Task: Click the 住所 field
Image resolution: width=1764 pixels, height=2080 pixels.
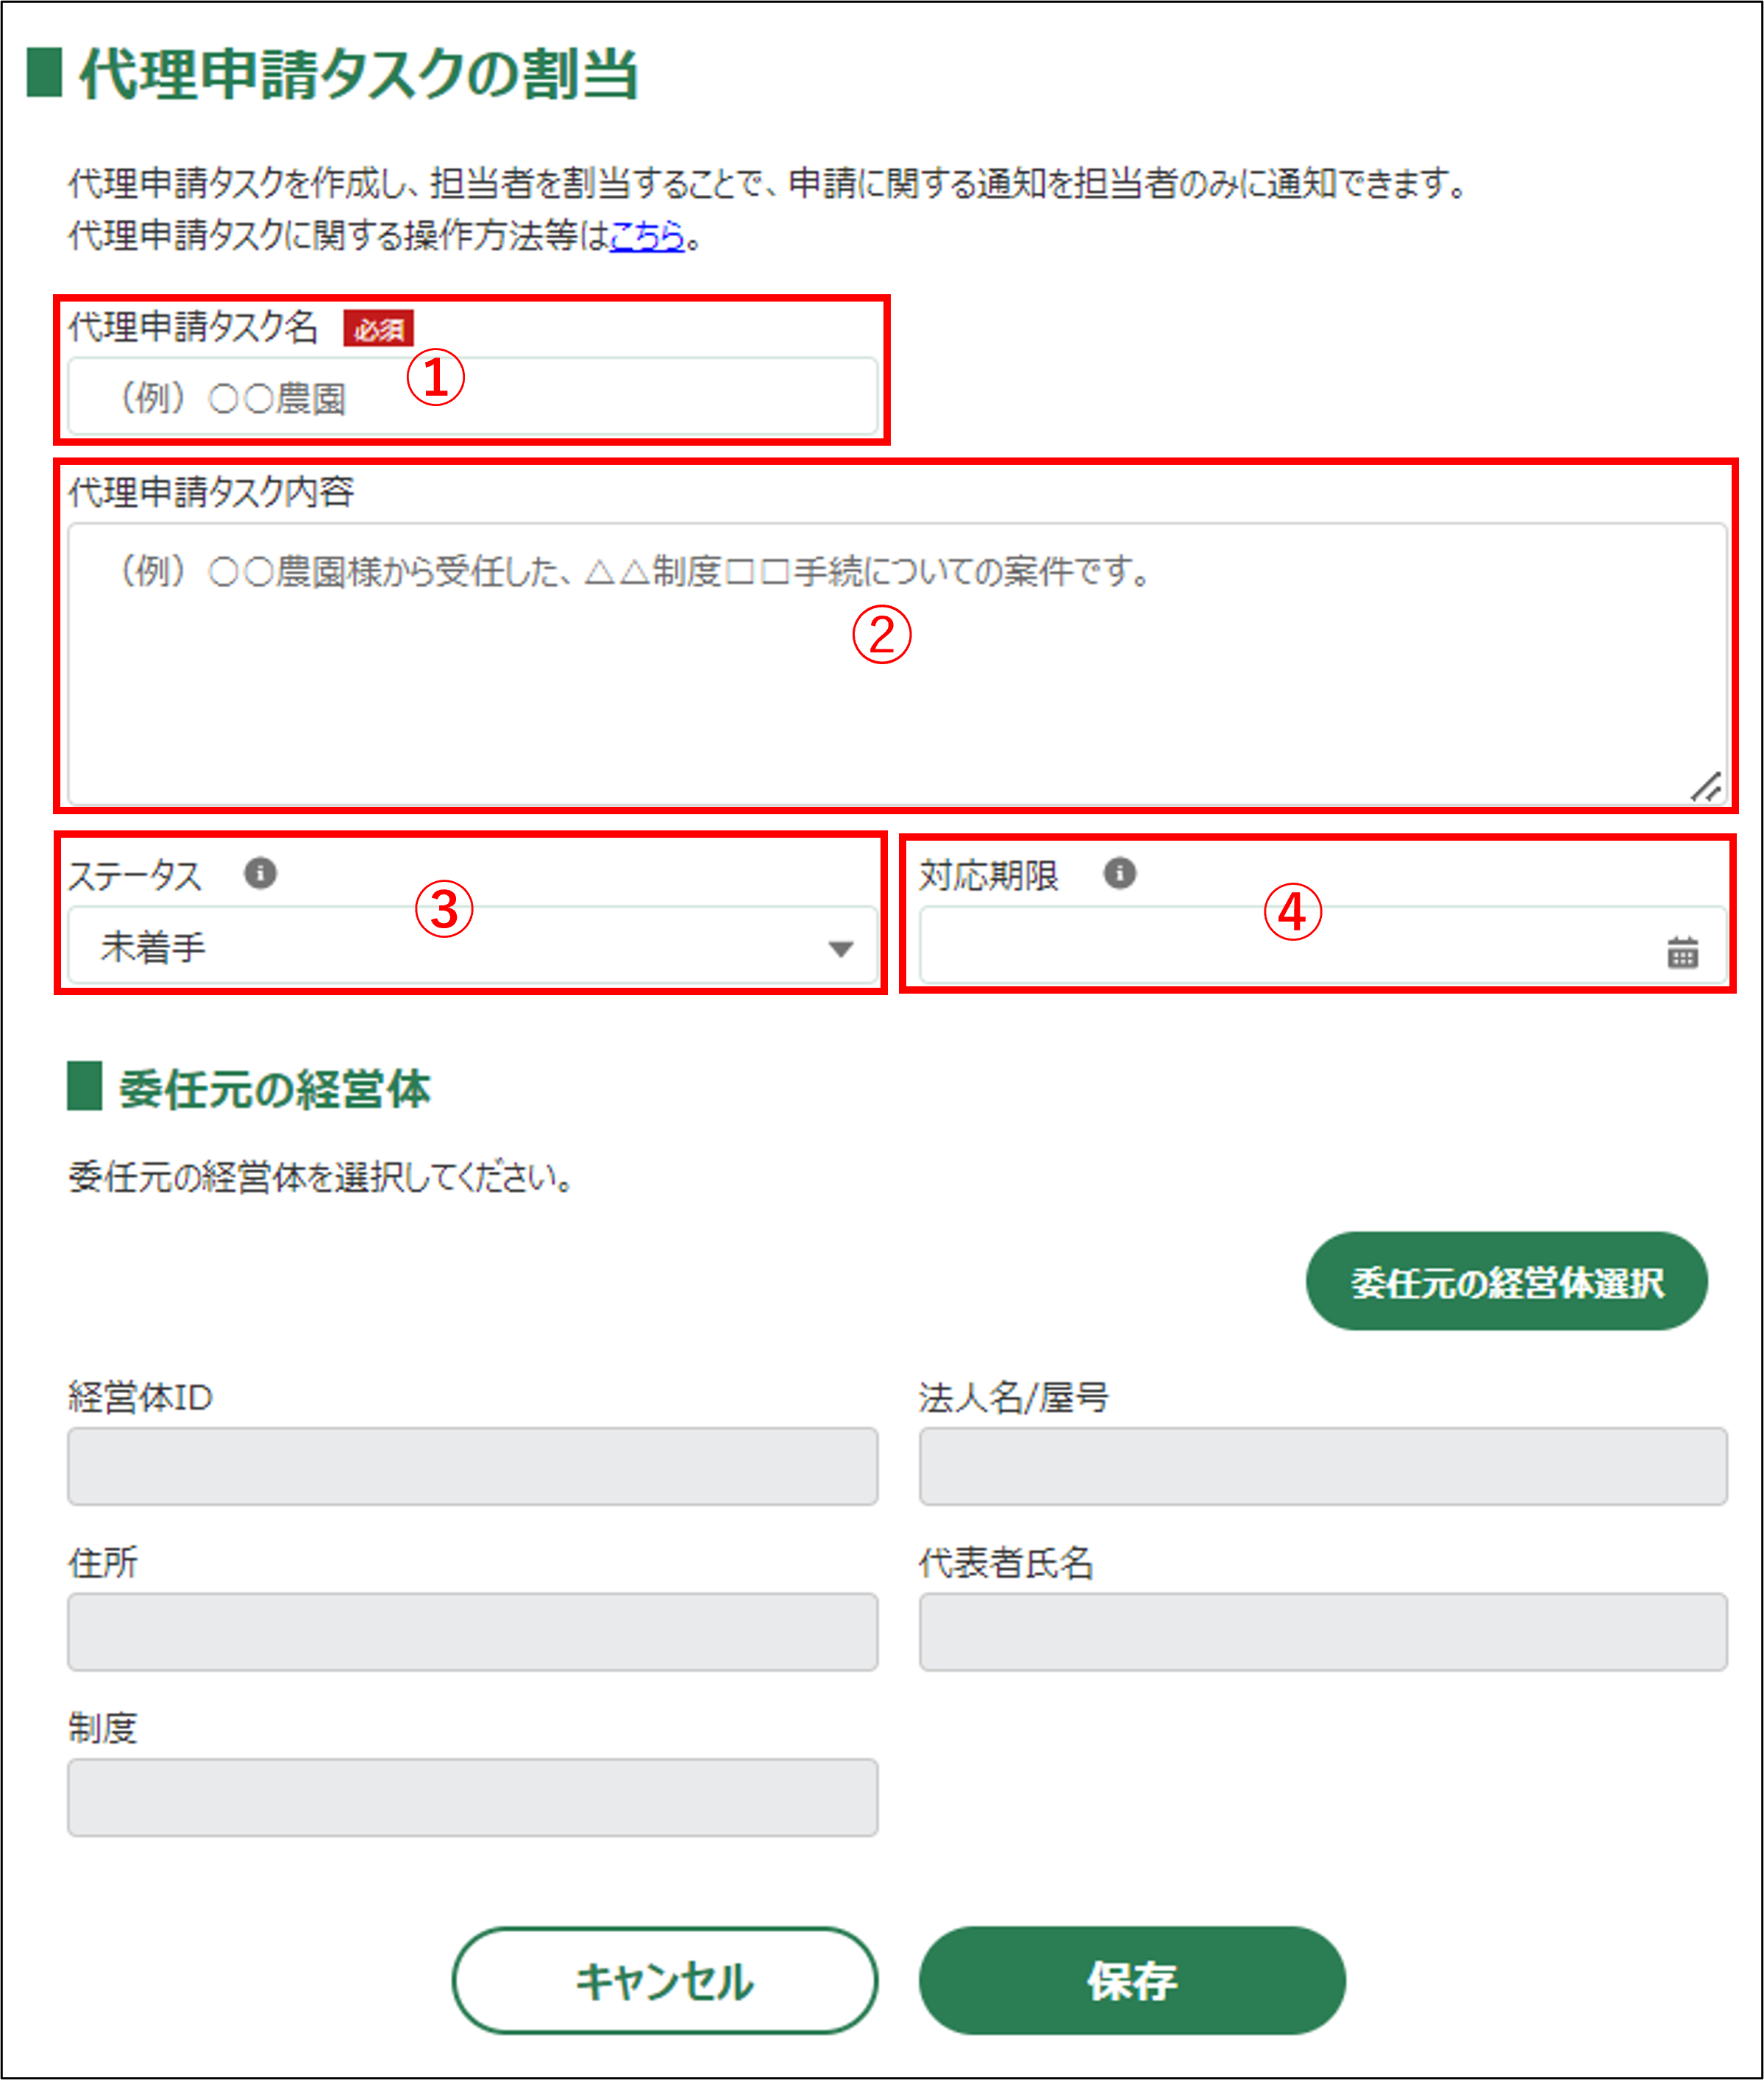Action: 472,1631
